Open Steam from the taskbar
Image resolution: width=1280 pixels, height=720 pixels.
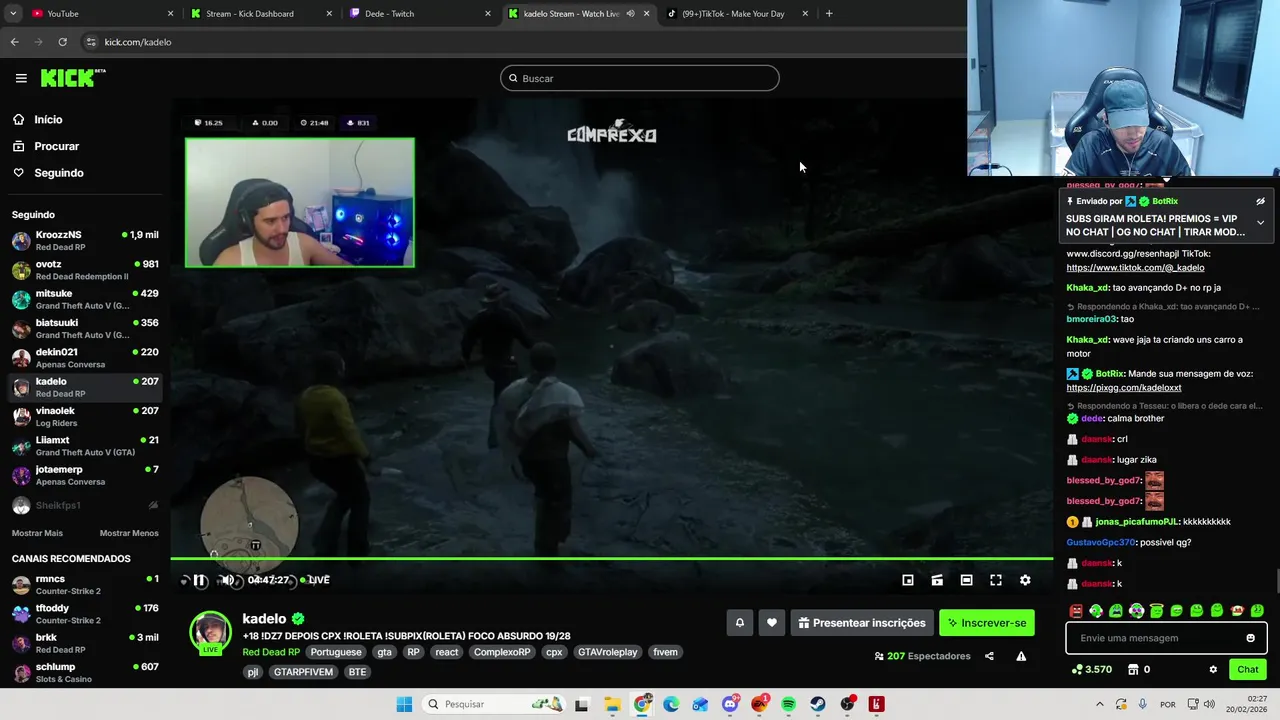(x=818, y=704)
